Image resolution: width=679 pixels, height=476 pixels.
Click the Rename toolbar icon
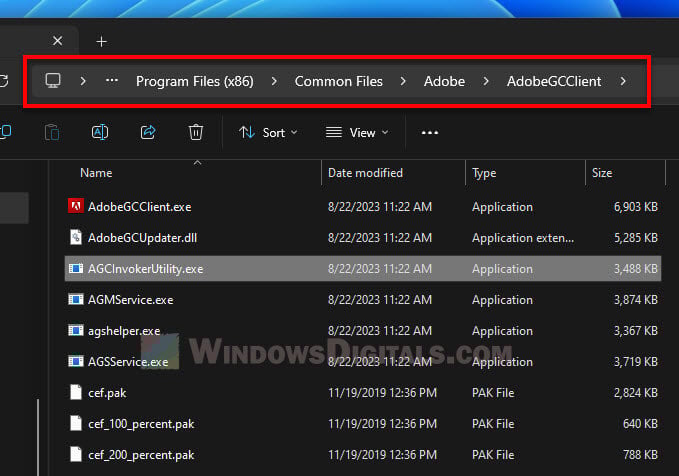[x=100, y=132]
